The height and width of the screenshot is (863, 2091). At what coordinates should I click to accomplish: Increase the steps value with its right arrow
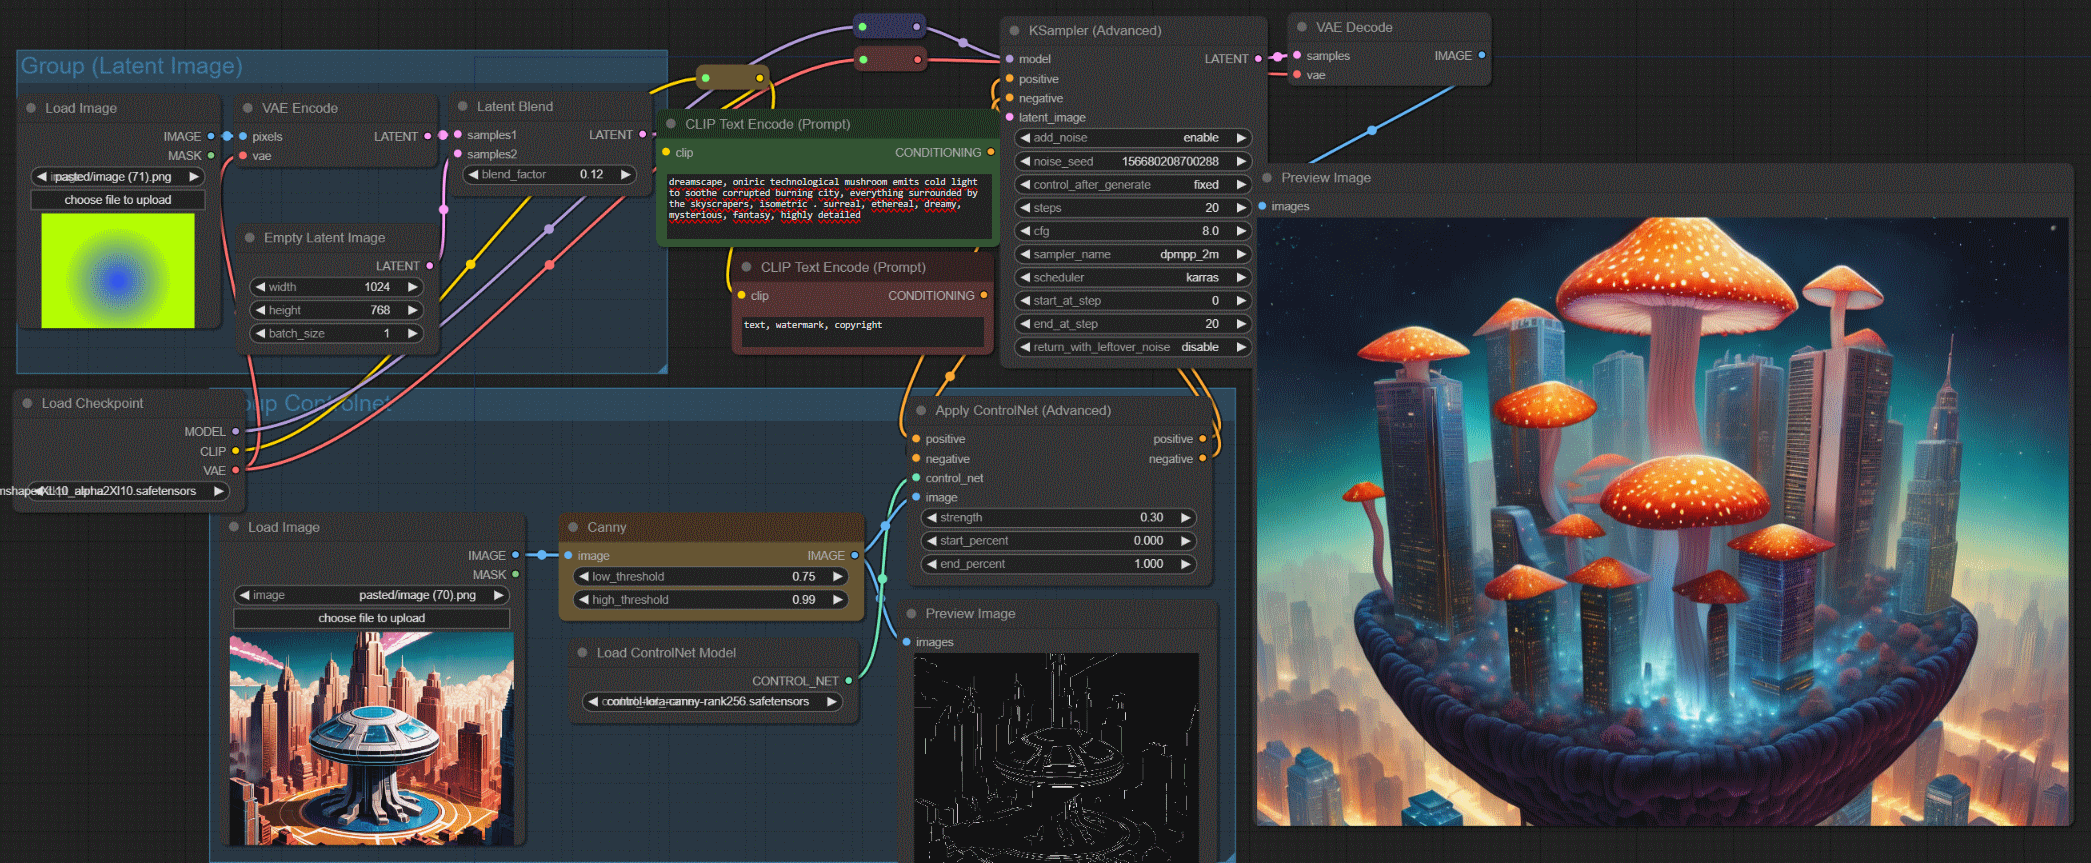(1241, 208)
